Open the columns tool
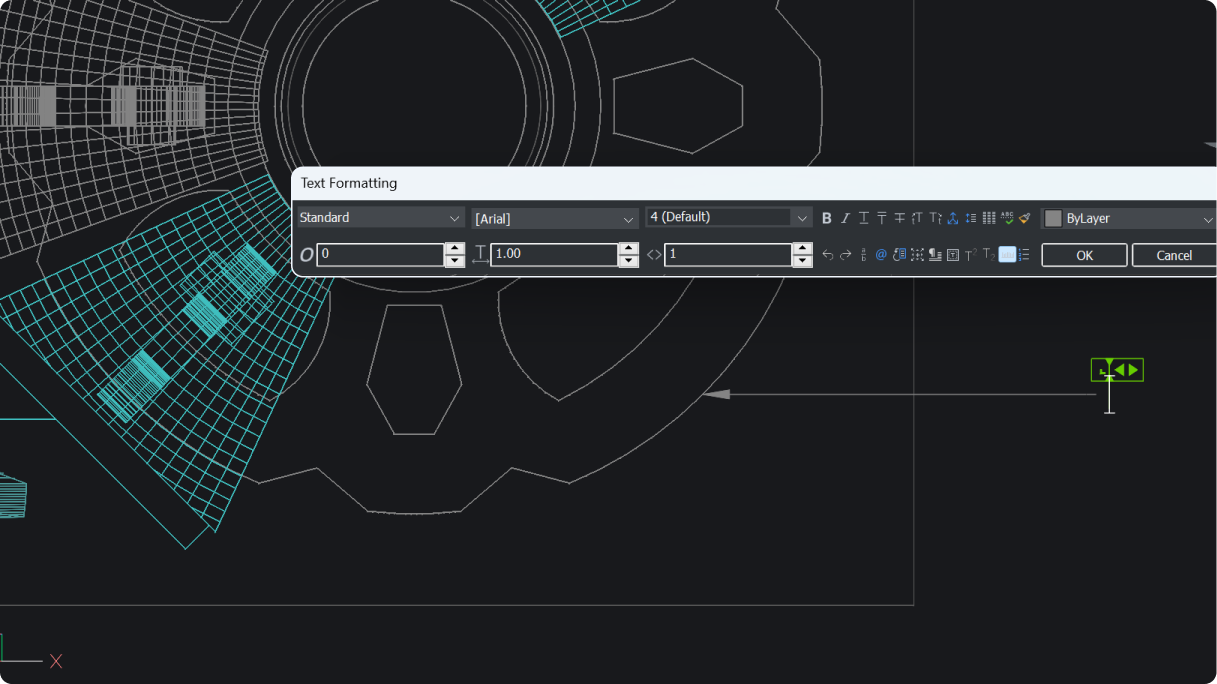 pyautogui.click(x=988, y=217)
